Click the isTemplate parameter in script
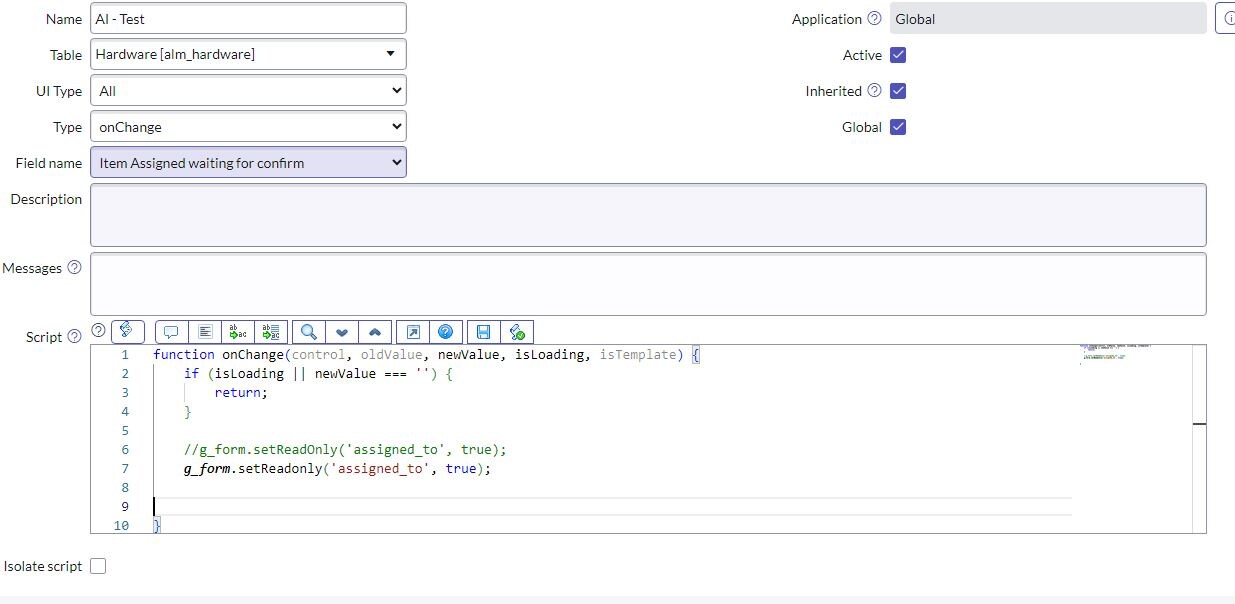1235x604 pixels. tap(638, 355)
